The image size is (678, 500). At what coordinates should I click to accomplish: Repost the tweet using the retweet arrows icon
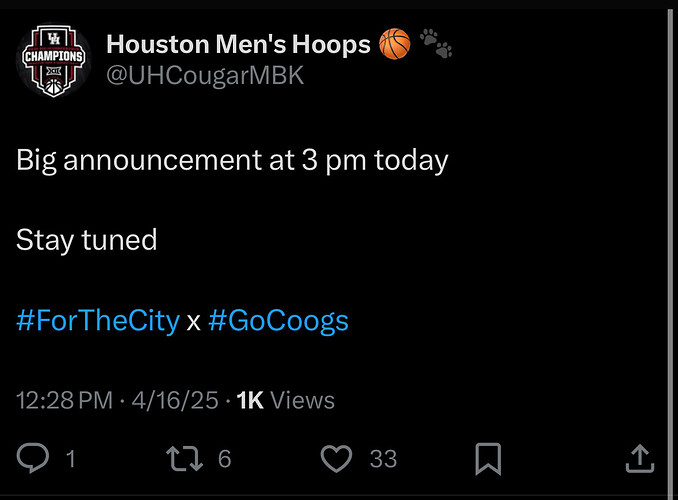185,459
